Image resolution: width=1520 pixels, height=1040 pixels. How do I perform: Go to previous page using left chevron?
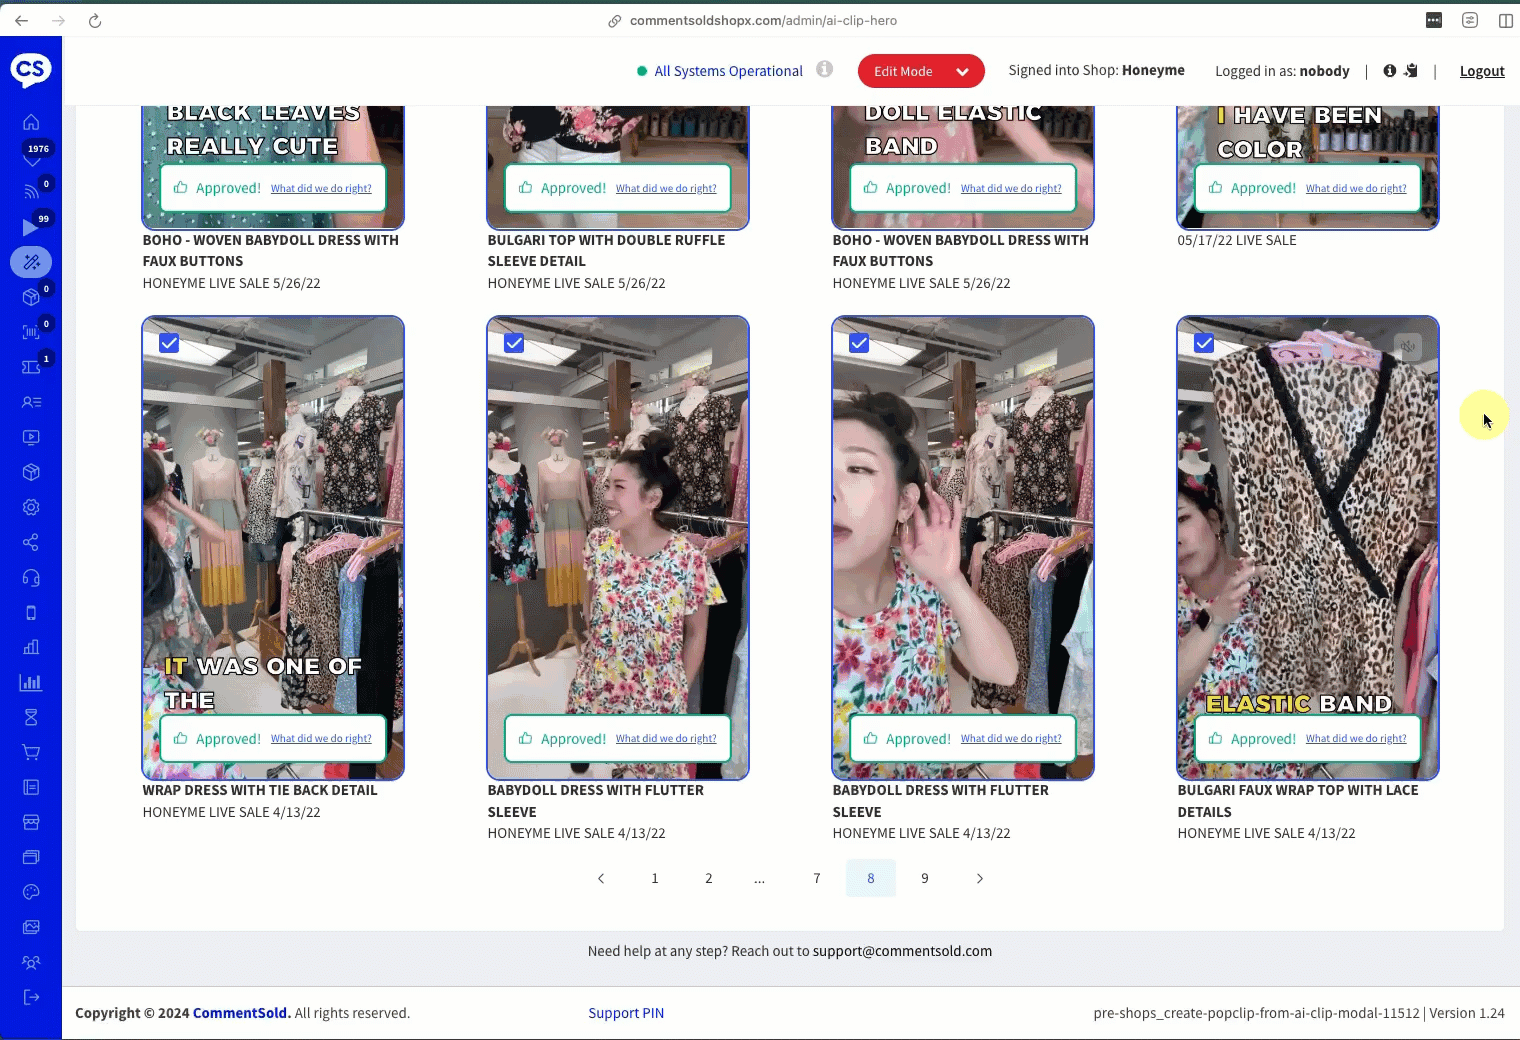coord(601,878)
